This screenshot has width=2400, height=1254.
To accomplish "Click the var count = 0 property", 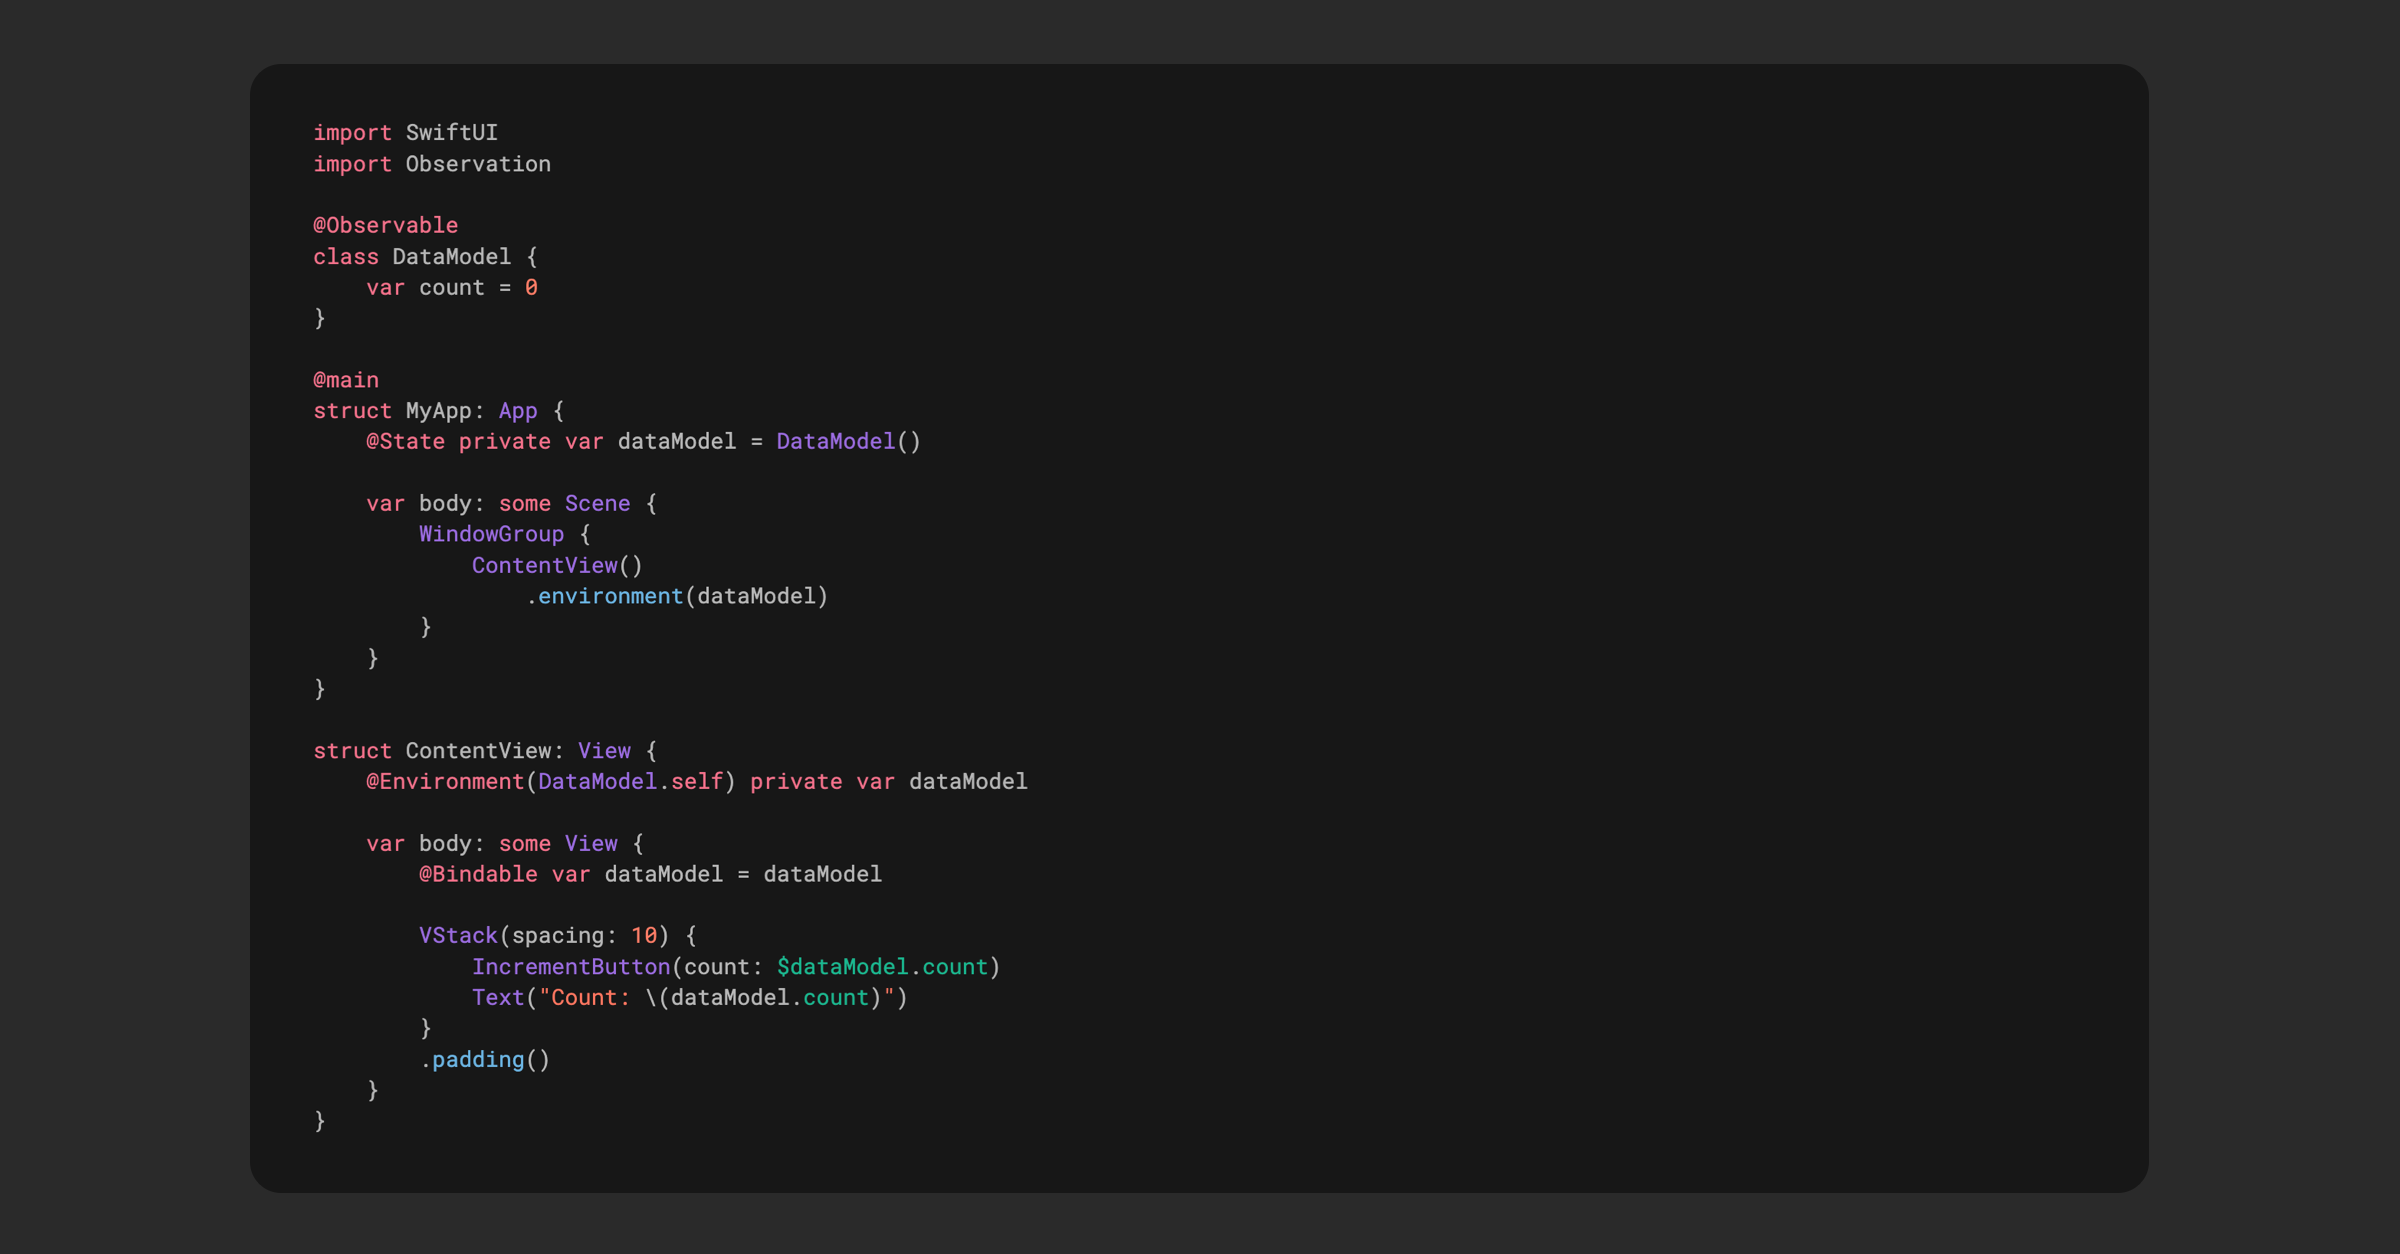I will [452, 287].
